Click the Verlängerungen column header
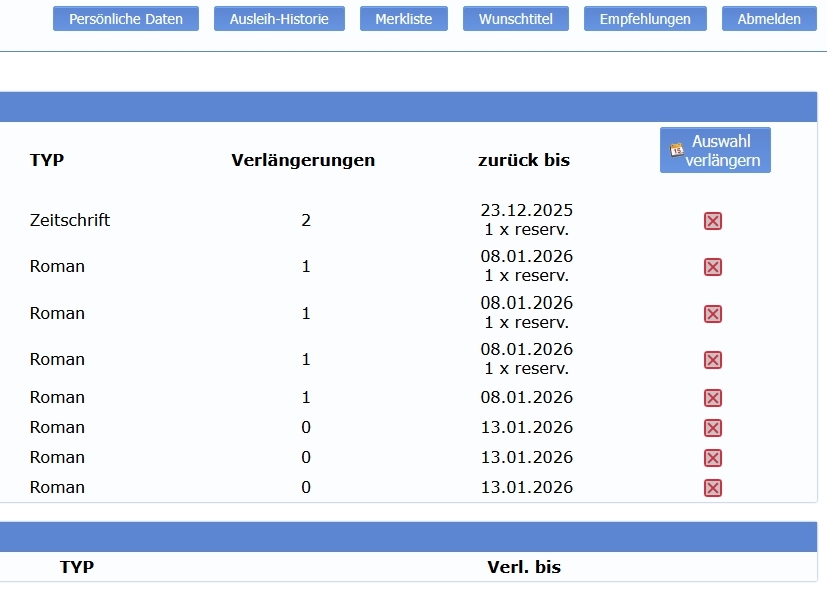 (303, 160)
